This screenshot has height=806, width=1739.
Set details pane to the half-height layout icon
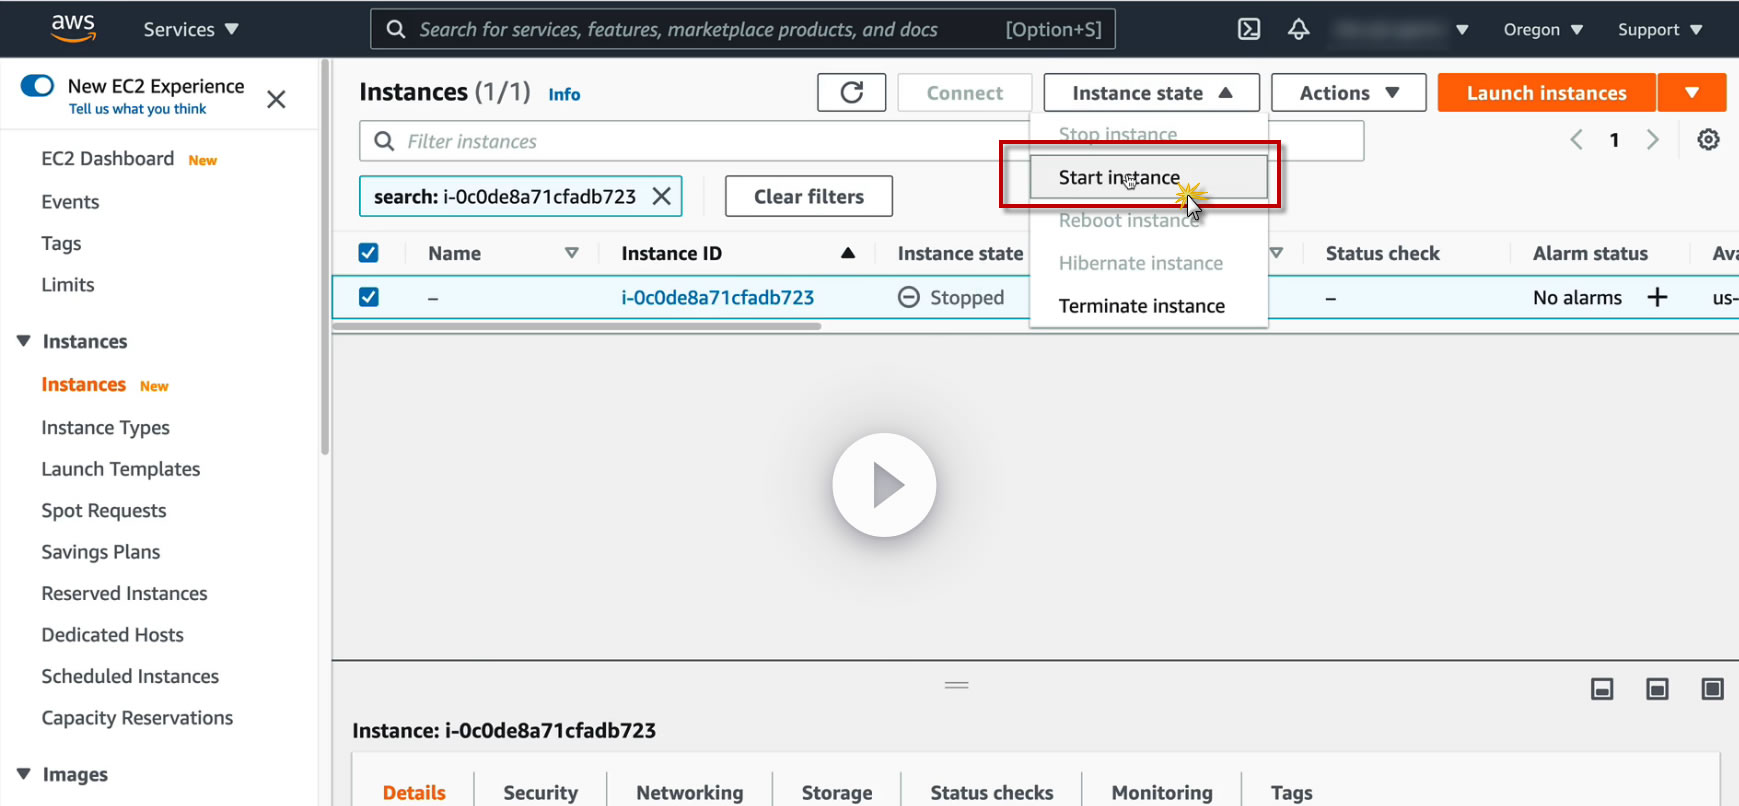1657,689
